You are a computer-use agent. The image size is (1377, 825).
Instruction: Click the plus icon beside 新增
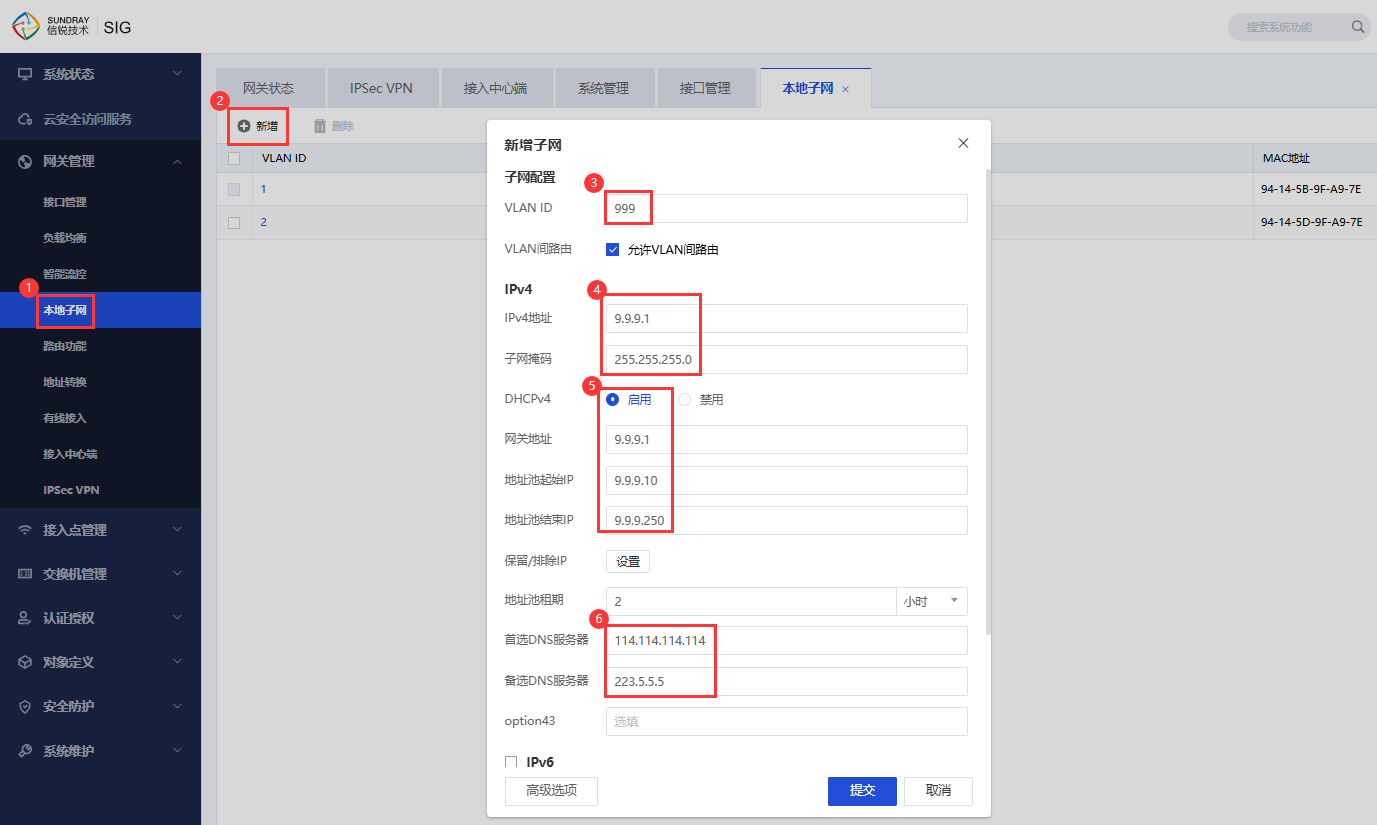point(243,126)
